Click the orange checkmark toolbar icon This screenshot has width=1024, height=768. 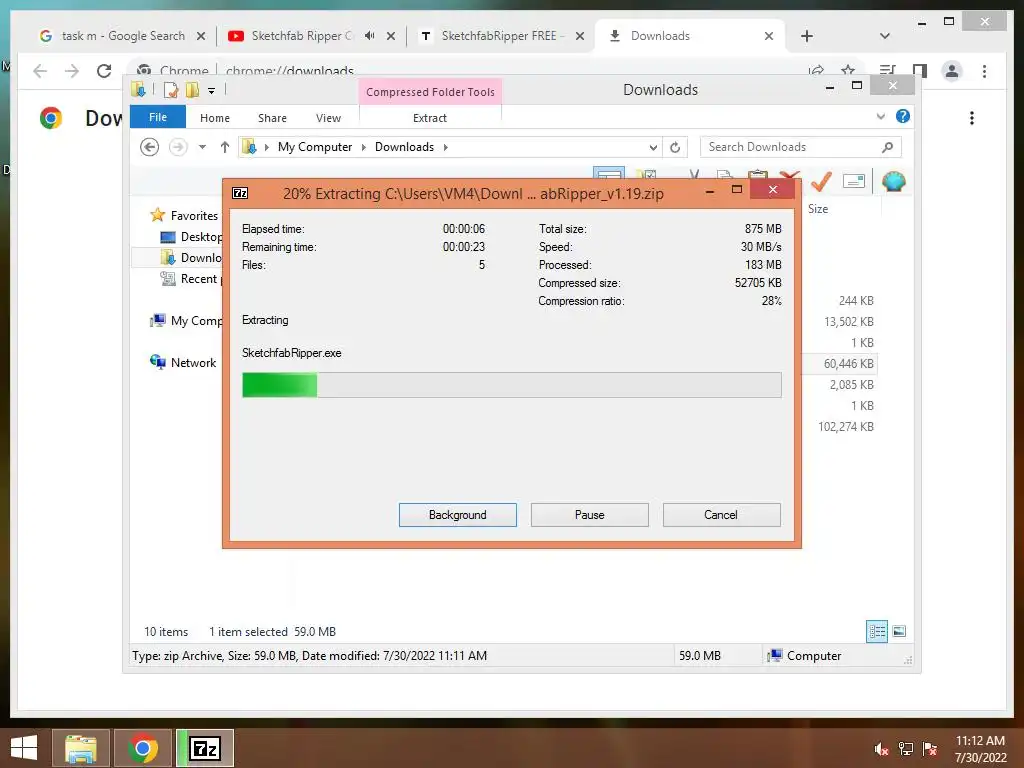coord(821,181)
